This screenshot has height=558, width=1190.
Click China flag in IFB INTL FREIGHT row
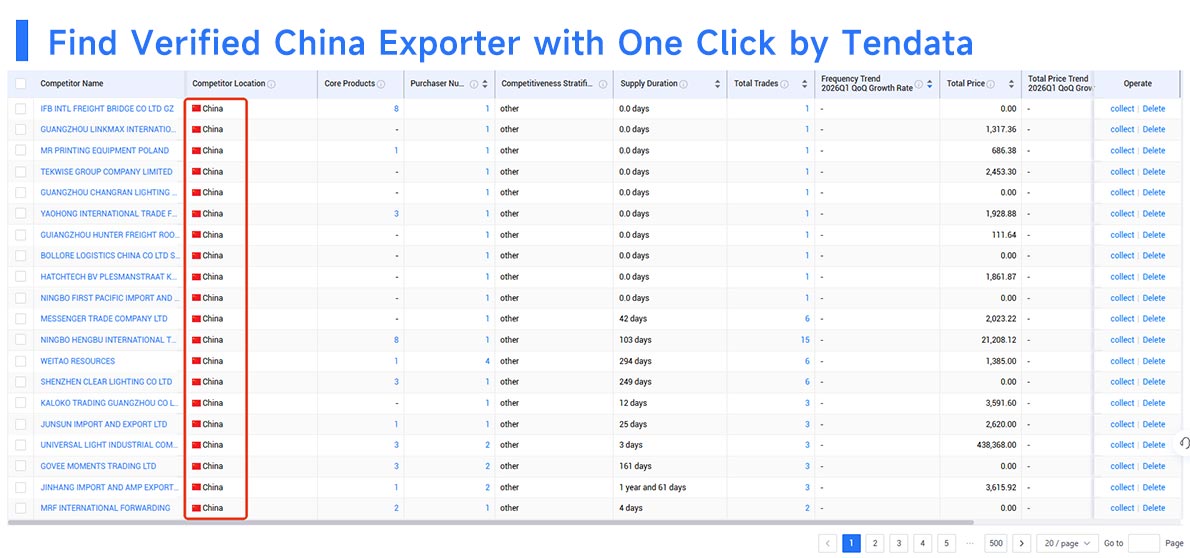click(x=197, y=109)
